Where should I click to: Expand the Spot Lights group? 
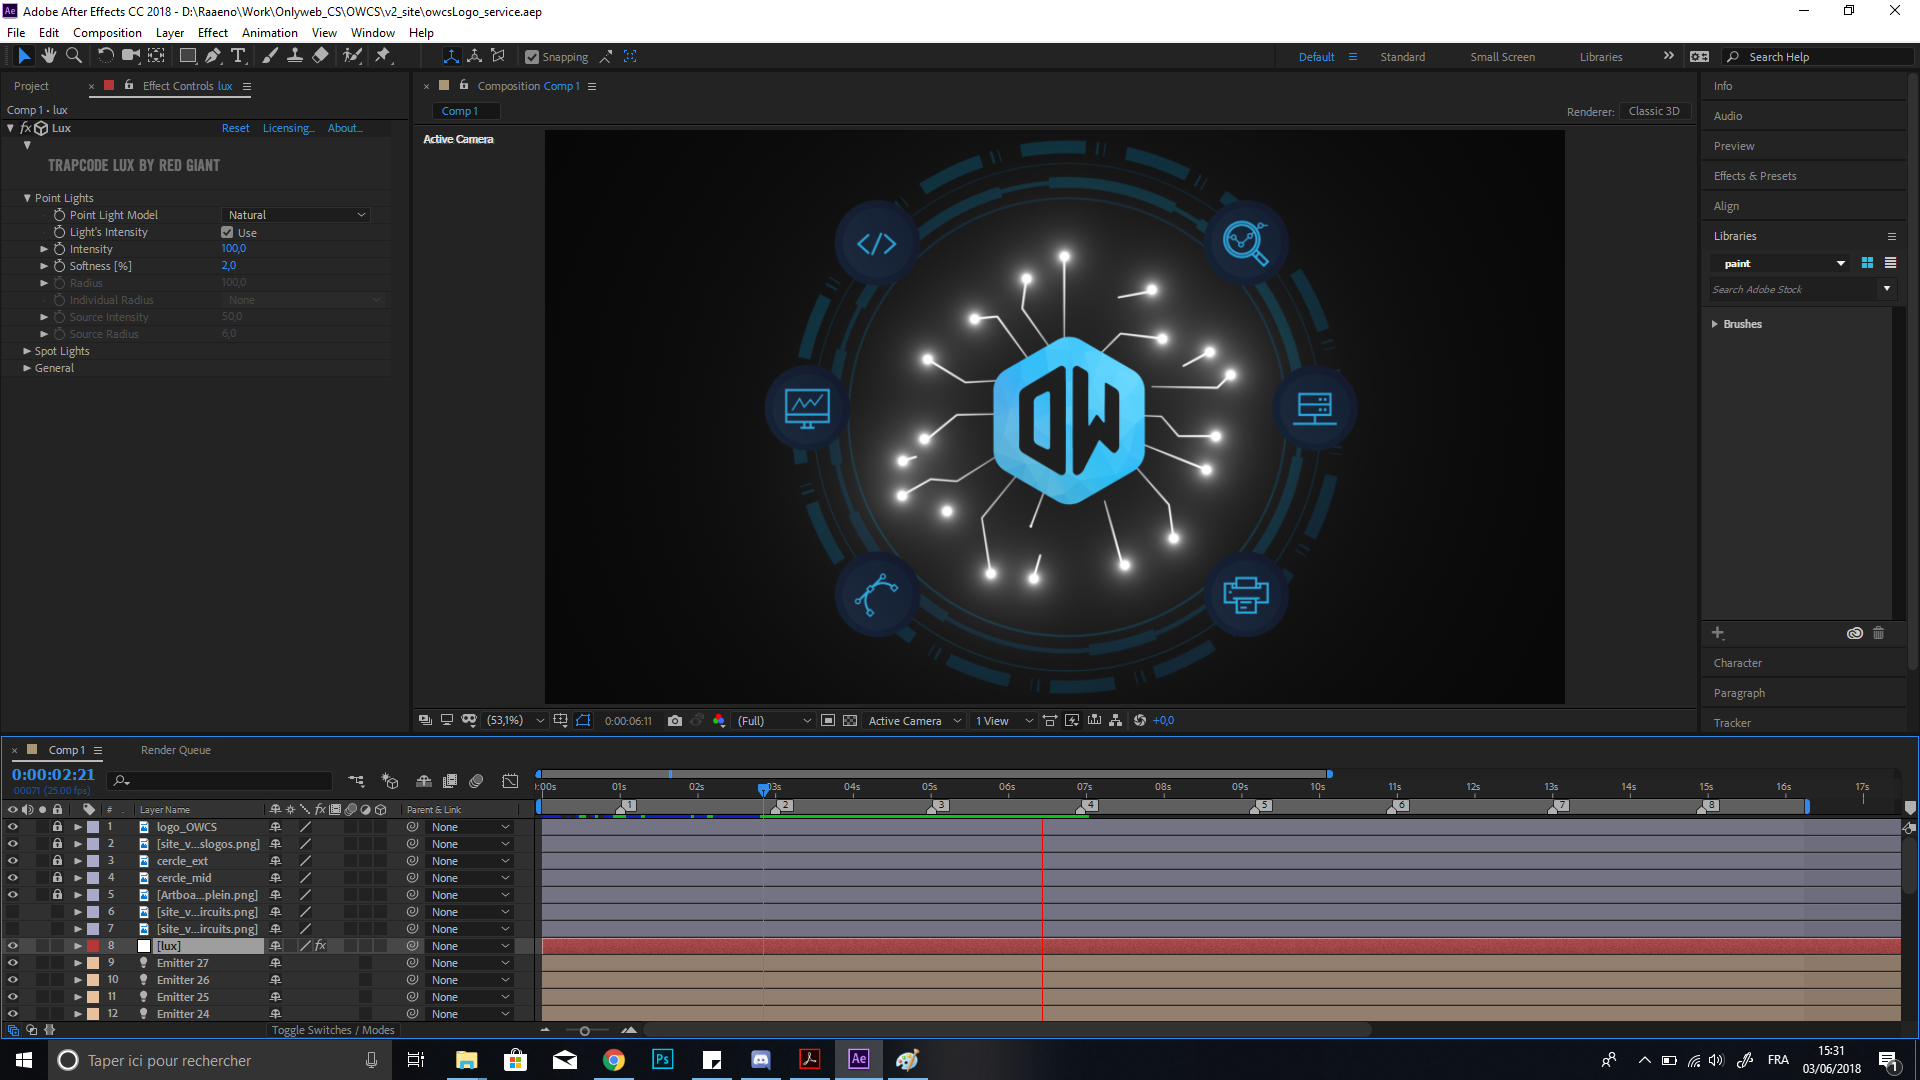pyautogui.click(x=27, y=351)
